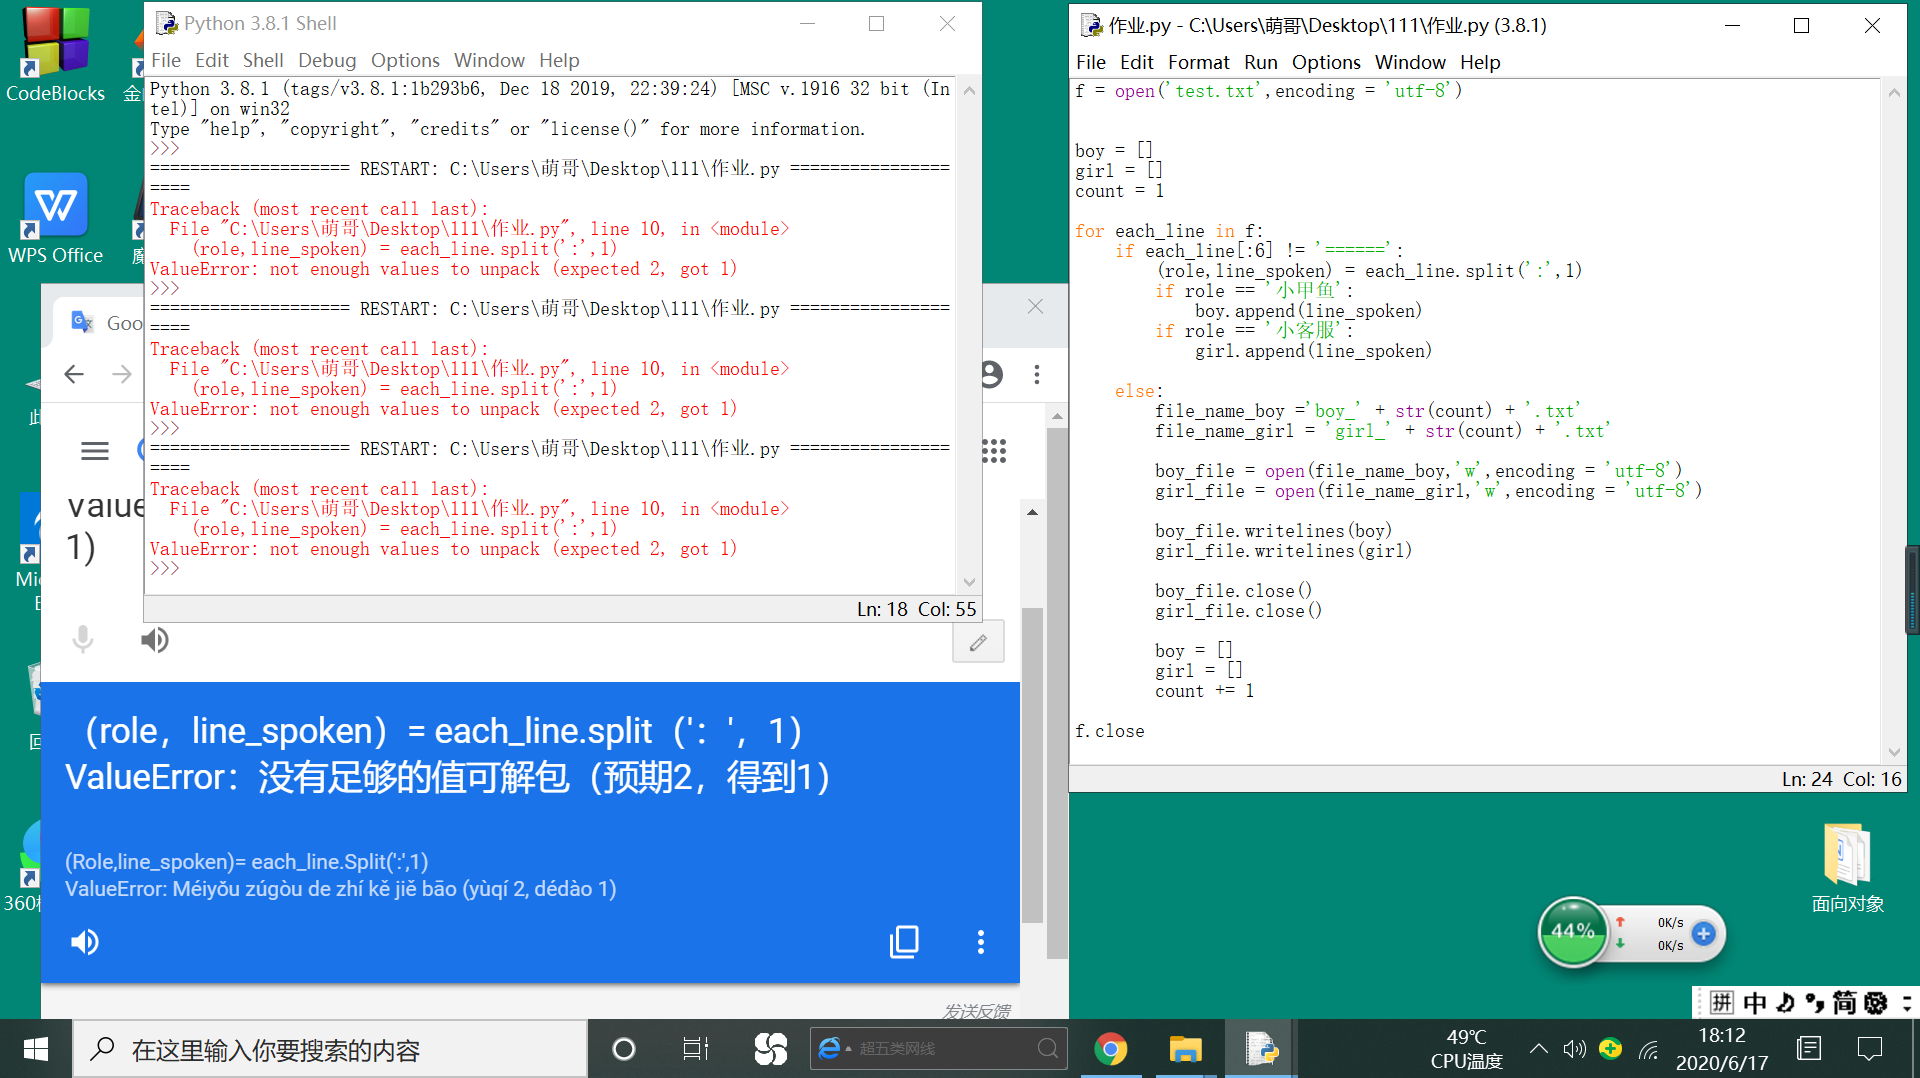Screen dimensions: 1920x1078
Task: Open File menu in 作业.py editor
Action: (x=1090, y=62)
